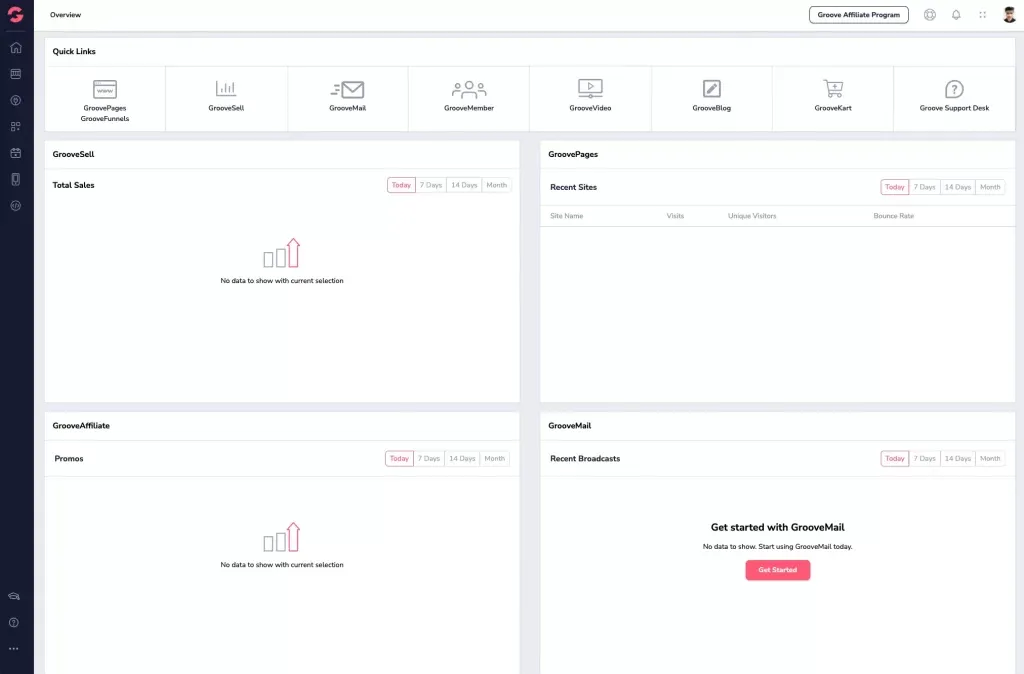The image size is (1024, 674).
Task: Open the four-squares apps icon in the sidebar
Action: (16, 127)
